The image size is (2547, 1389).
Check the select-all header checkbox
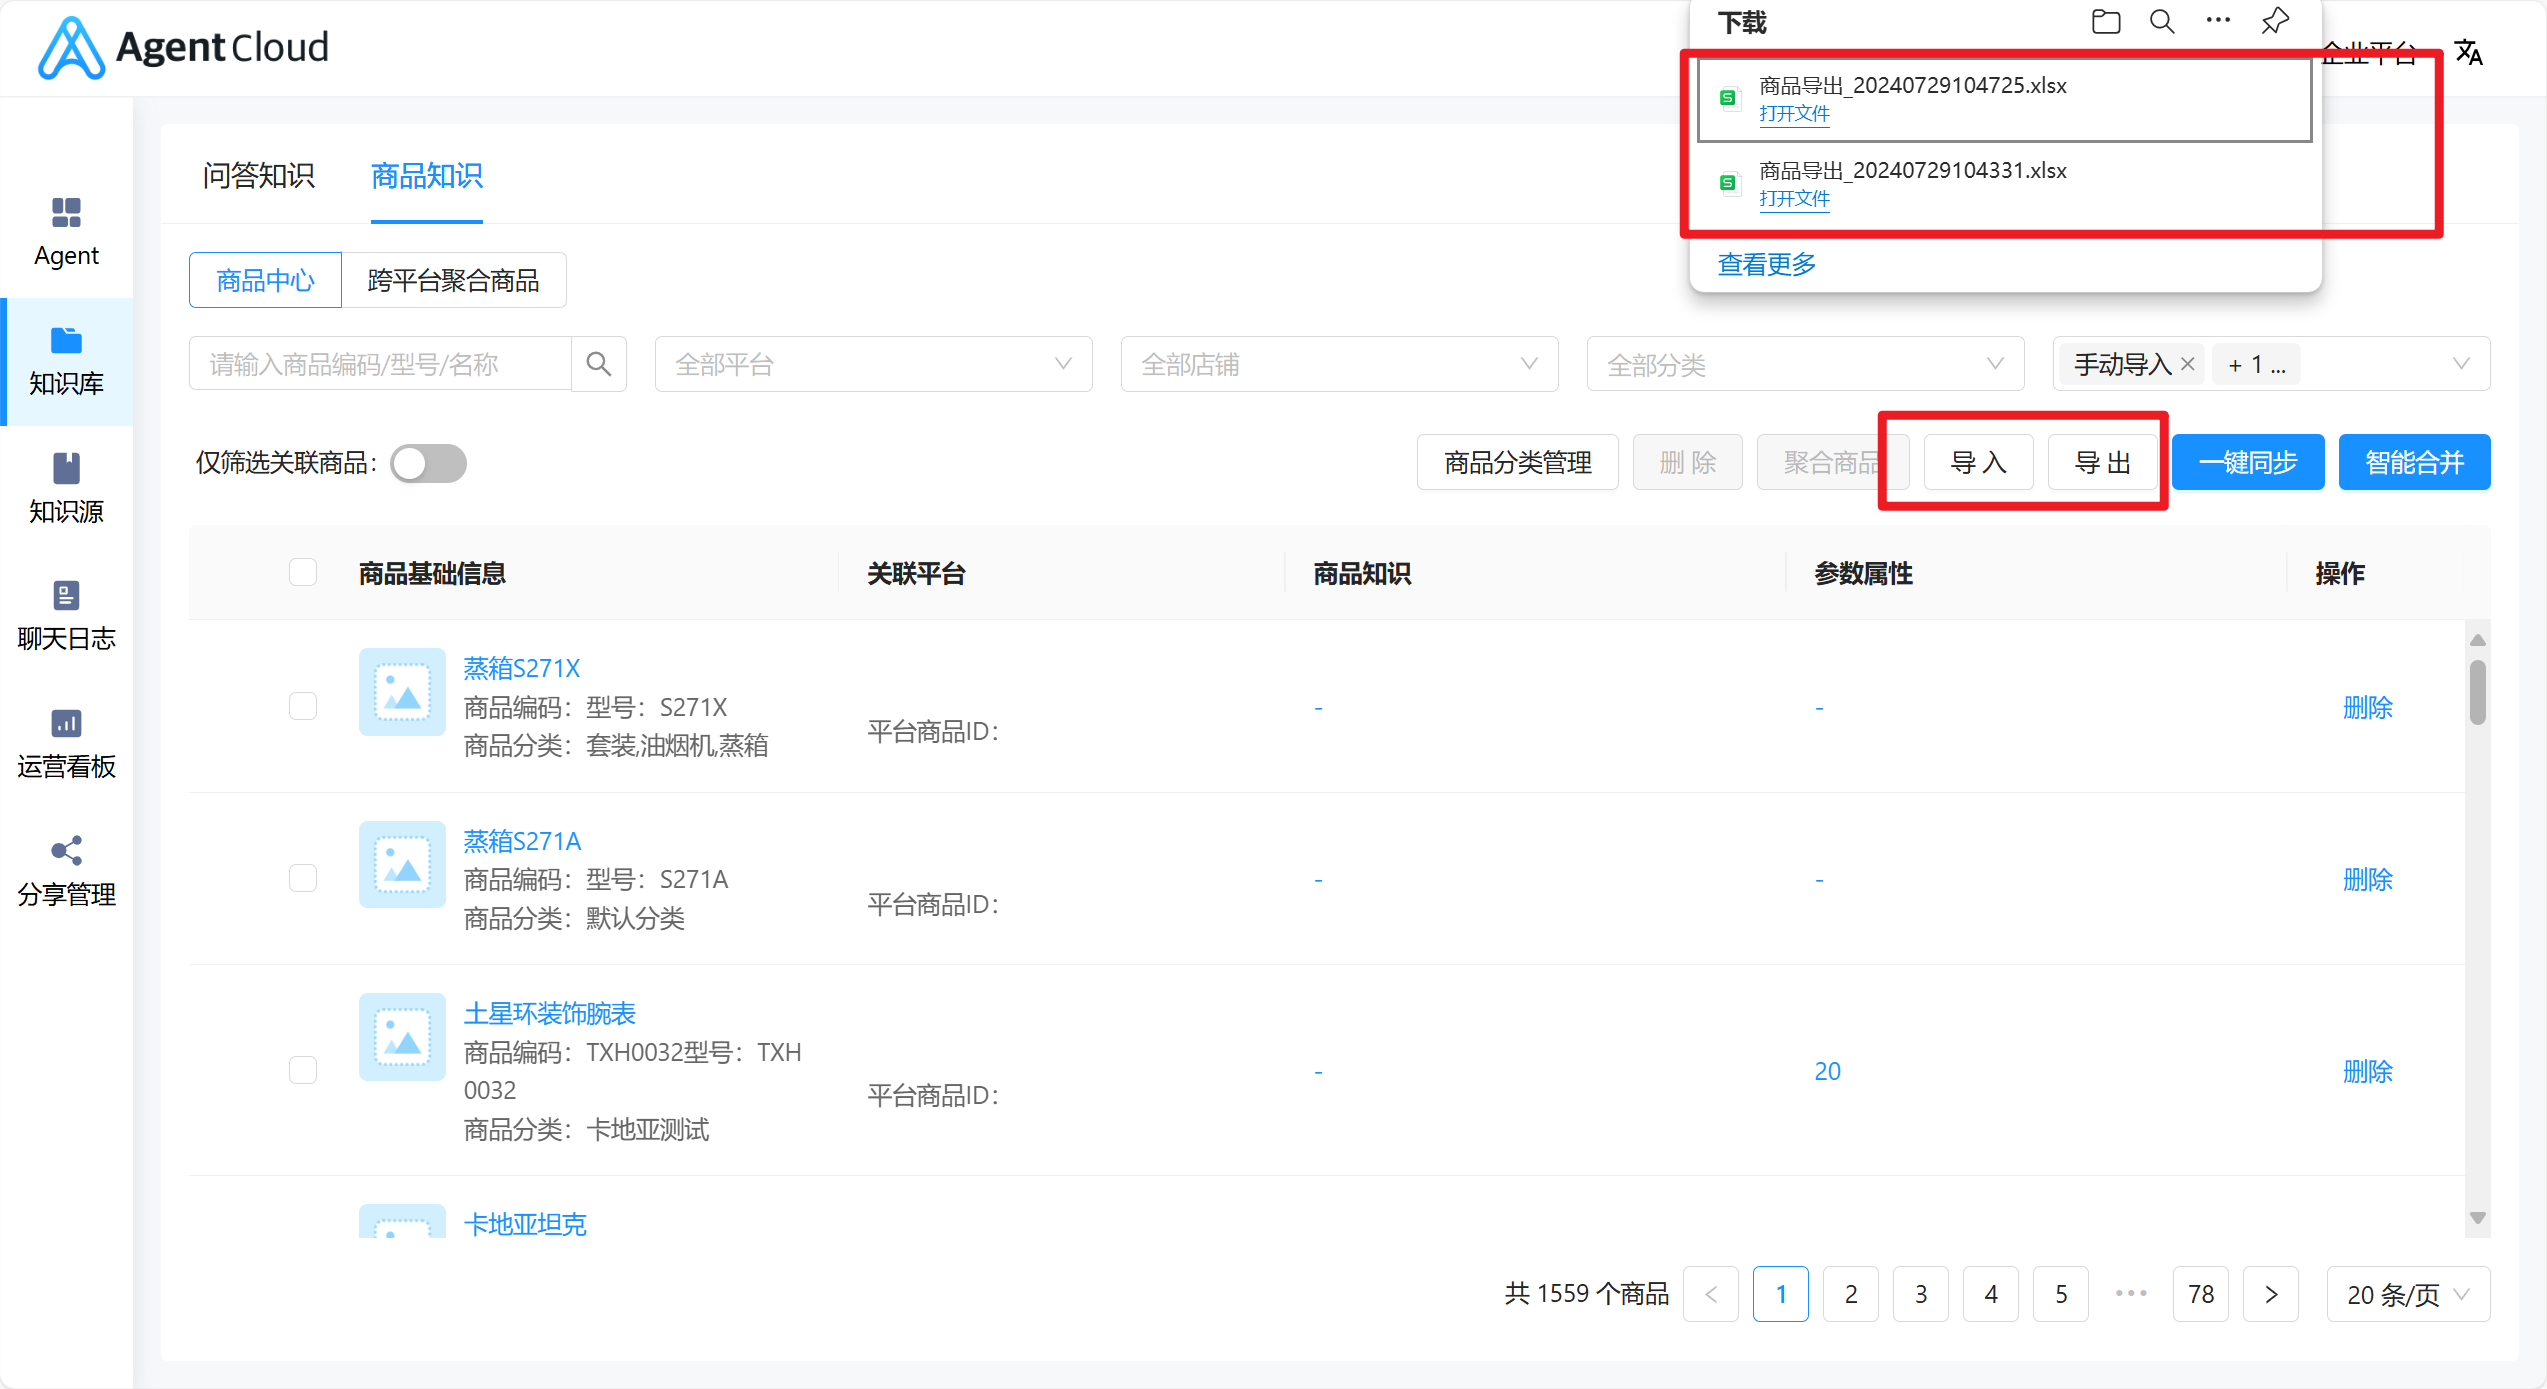click(303, 572)
